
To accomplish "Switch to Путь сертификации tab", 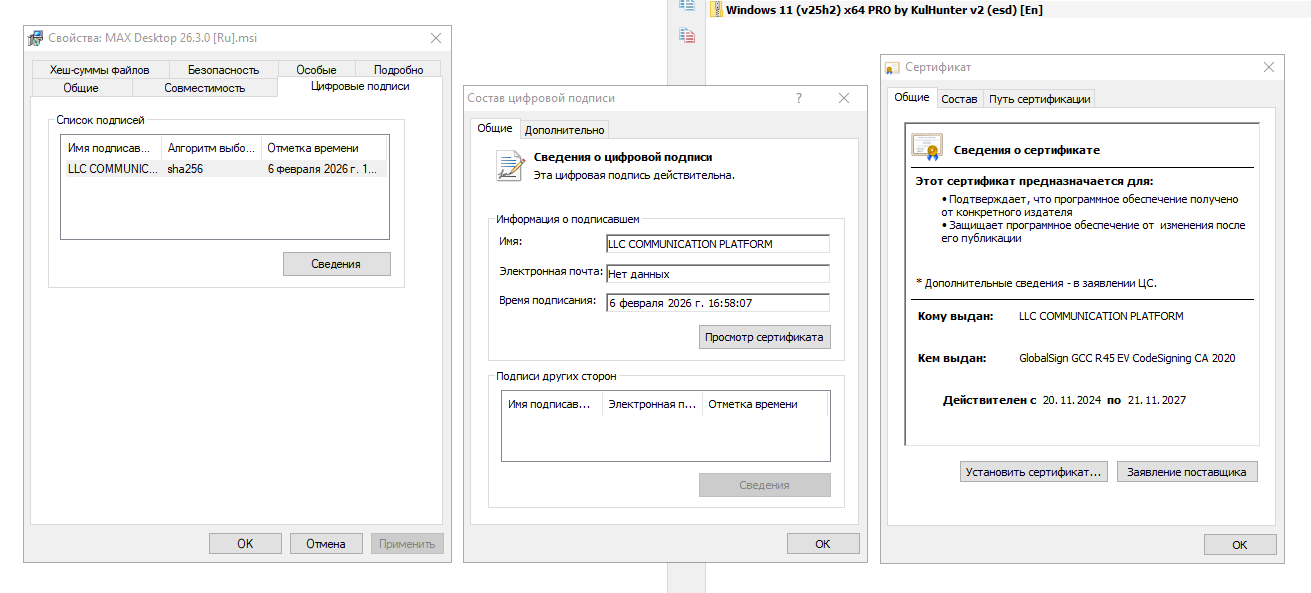I will point(1039,99).
